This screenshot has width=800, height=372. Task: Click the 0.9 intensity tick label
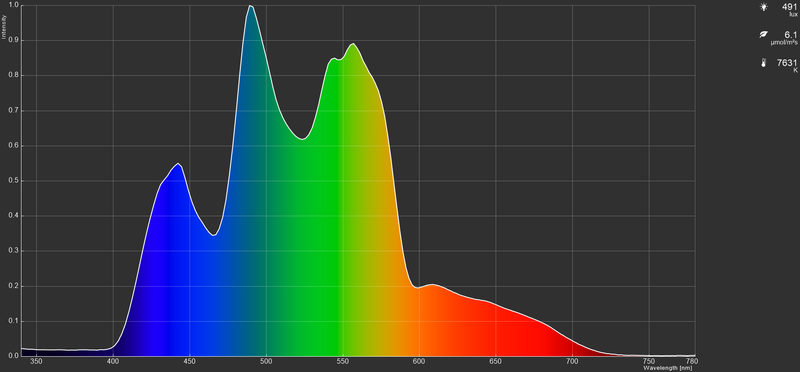(14, 40)
